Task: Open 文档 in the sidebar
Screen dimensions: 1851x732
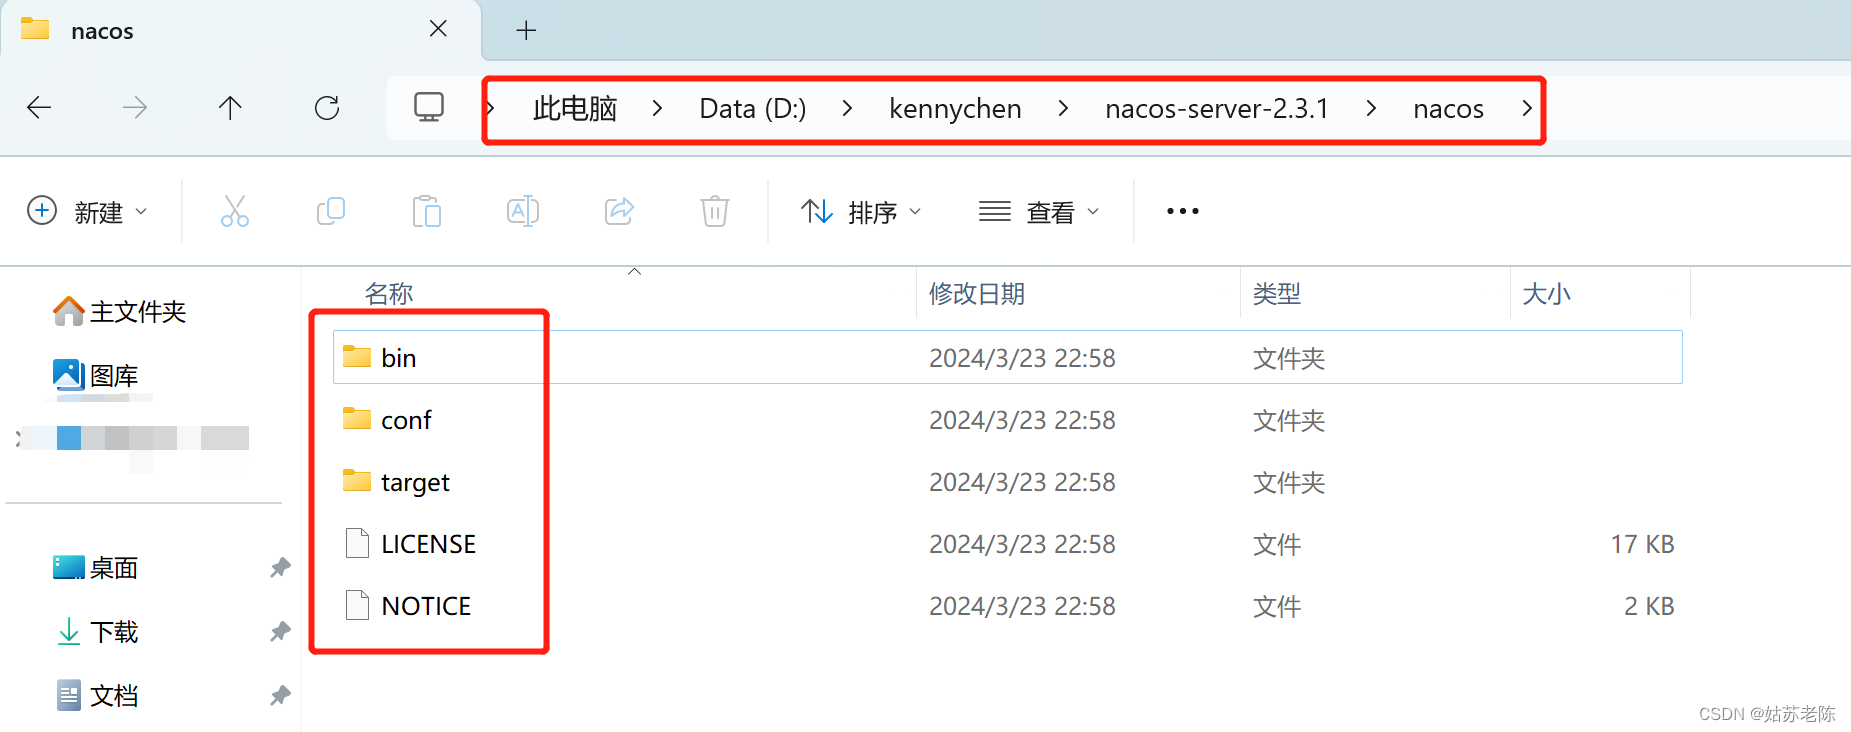Action: click(97, 695)
